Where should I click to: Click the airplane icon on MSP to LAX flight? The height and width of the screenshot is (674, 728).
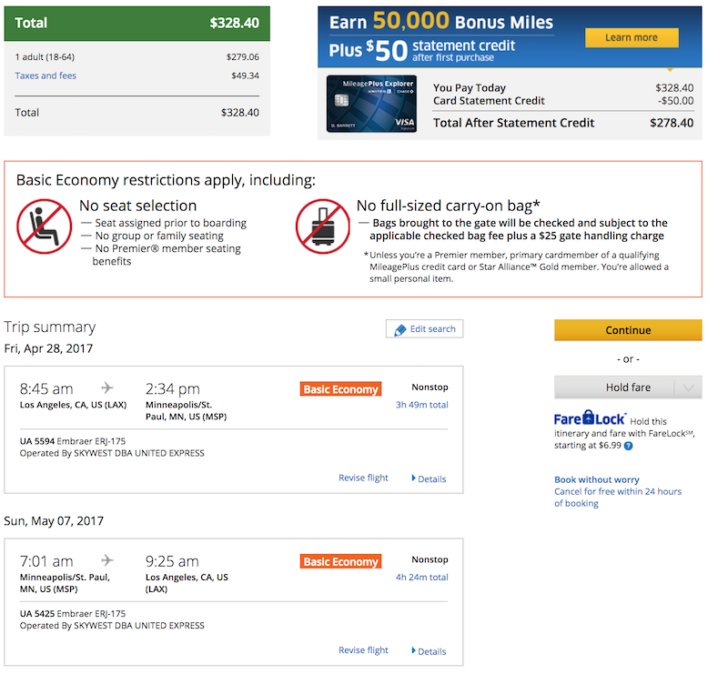coord(107,560)
